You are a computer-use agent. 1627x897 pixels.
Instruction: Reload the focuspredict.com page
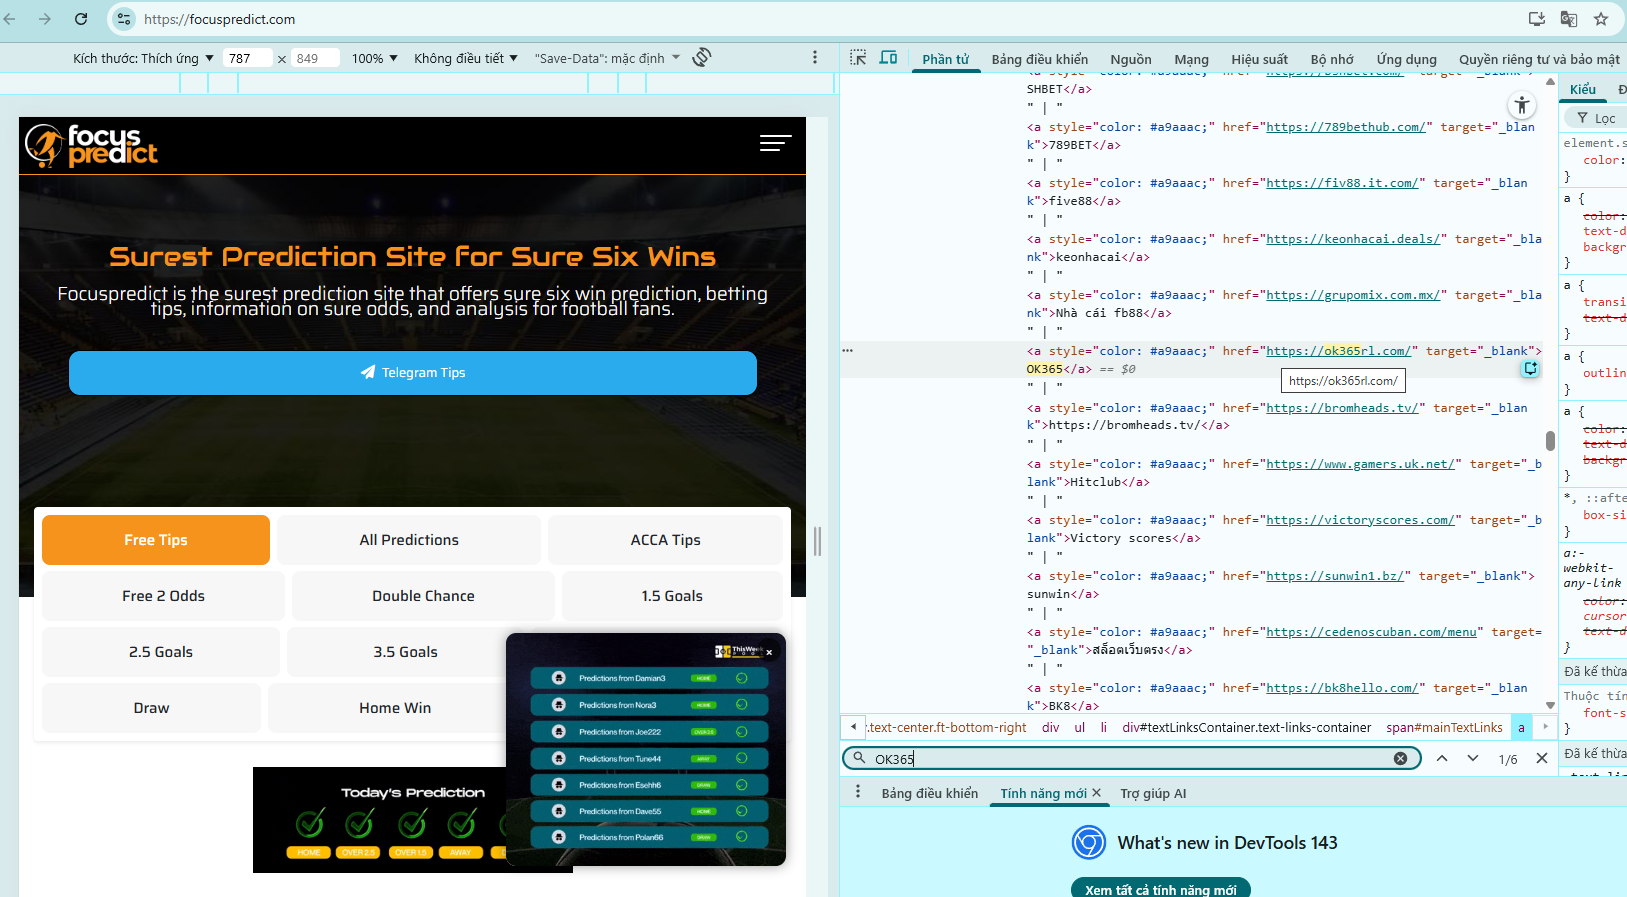pos(81,19)
